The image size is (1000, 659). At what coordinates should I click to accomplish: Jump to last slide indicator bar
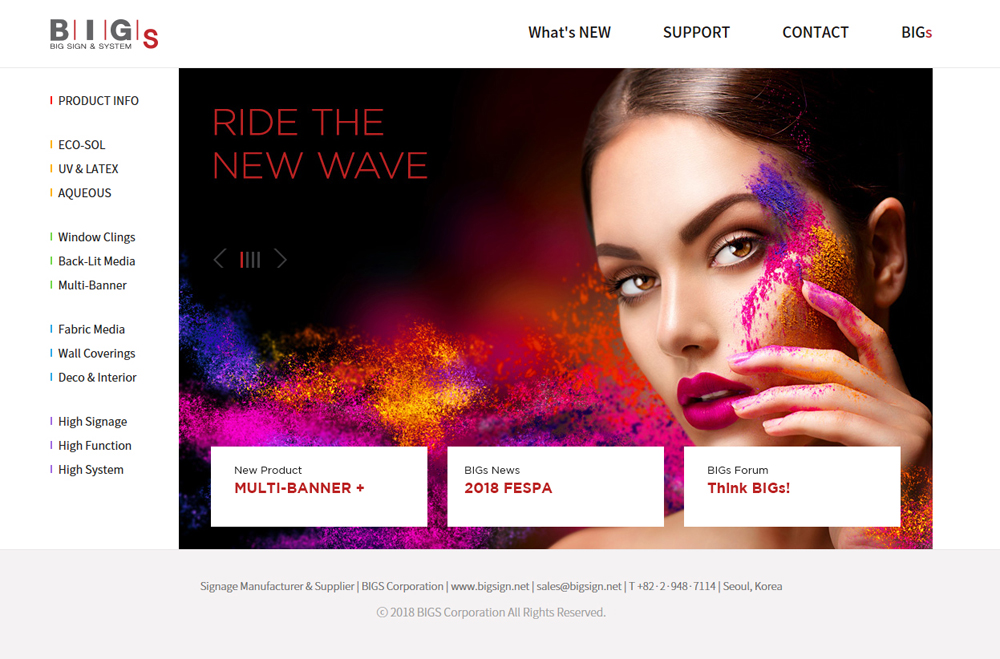pyautogui.click(x=258, y=260)
